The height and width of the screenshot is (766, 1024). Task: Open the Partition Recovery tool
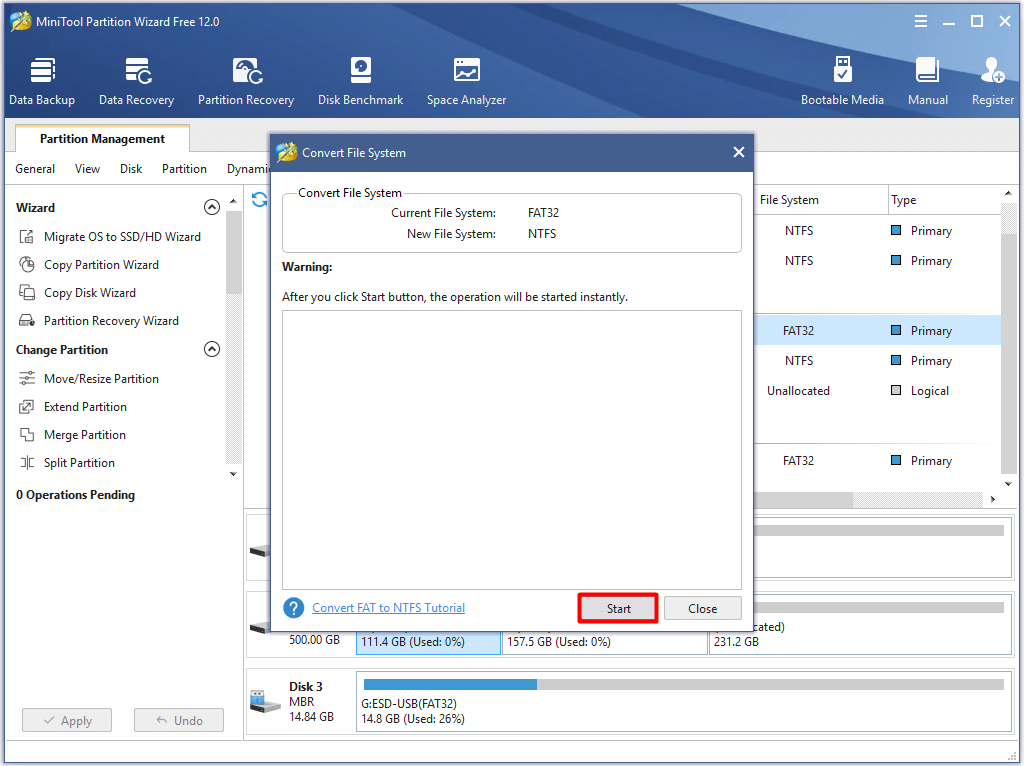coord(246,82)
